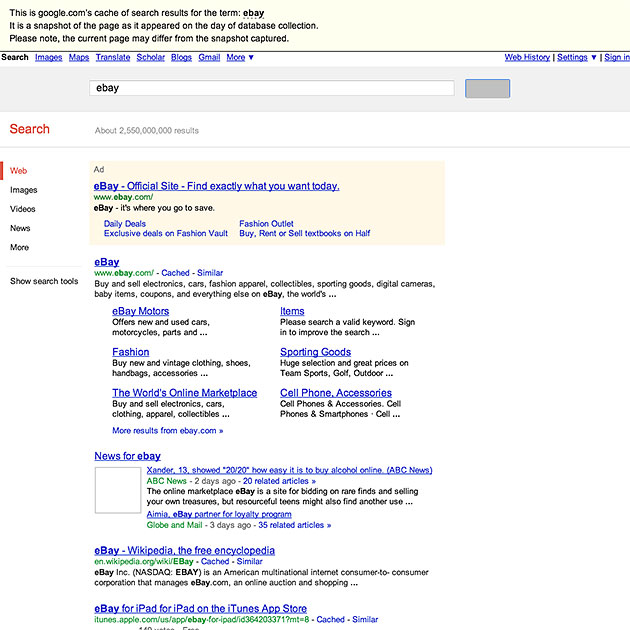Viewport: 630px width, 630px height.
Task: Open Translate in the top navigation bar
Action: pyautogui.click(x=113, y=57)
